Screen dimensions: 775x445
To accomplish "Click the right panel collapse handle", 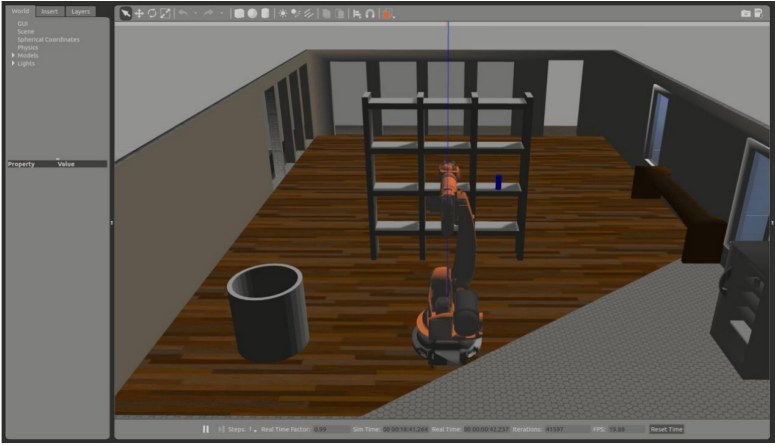I will [x=772, y=222].
